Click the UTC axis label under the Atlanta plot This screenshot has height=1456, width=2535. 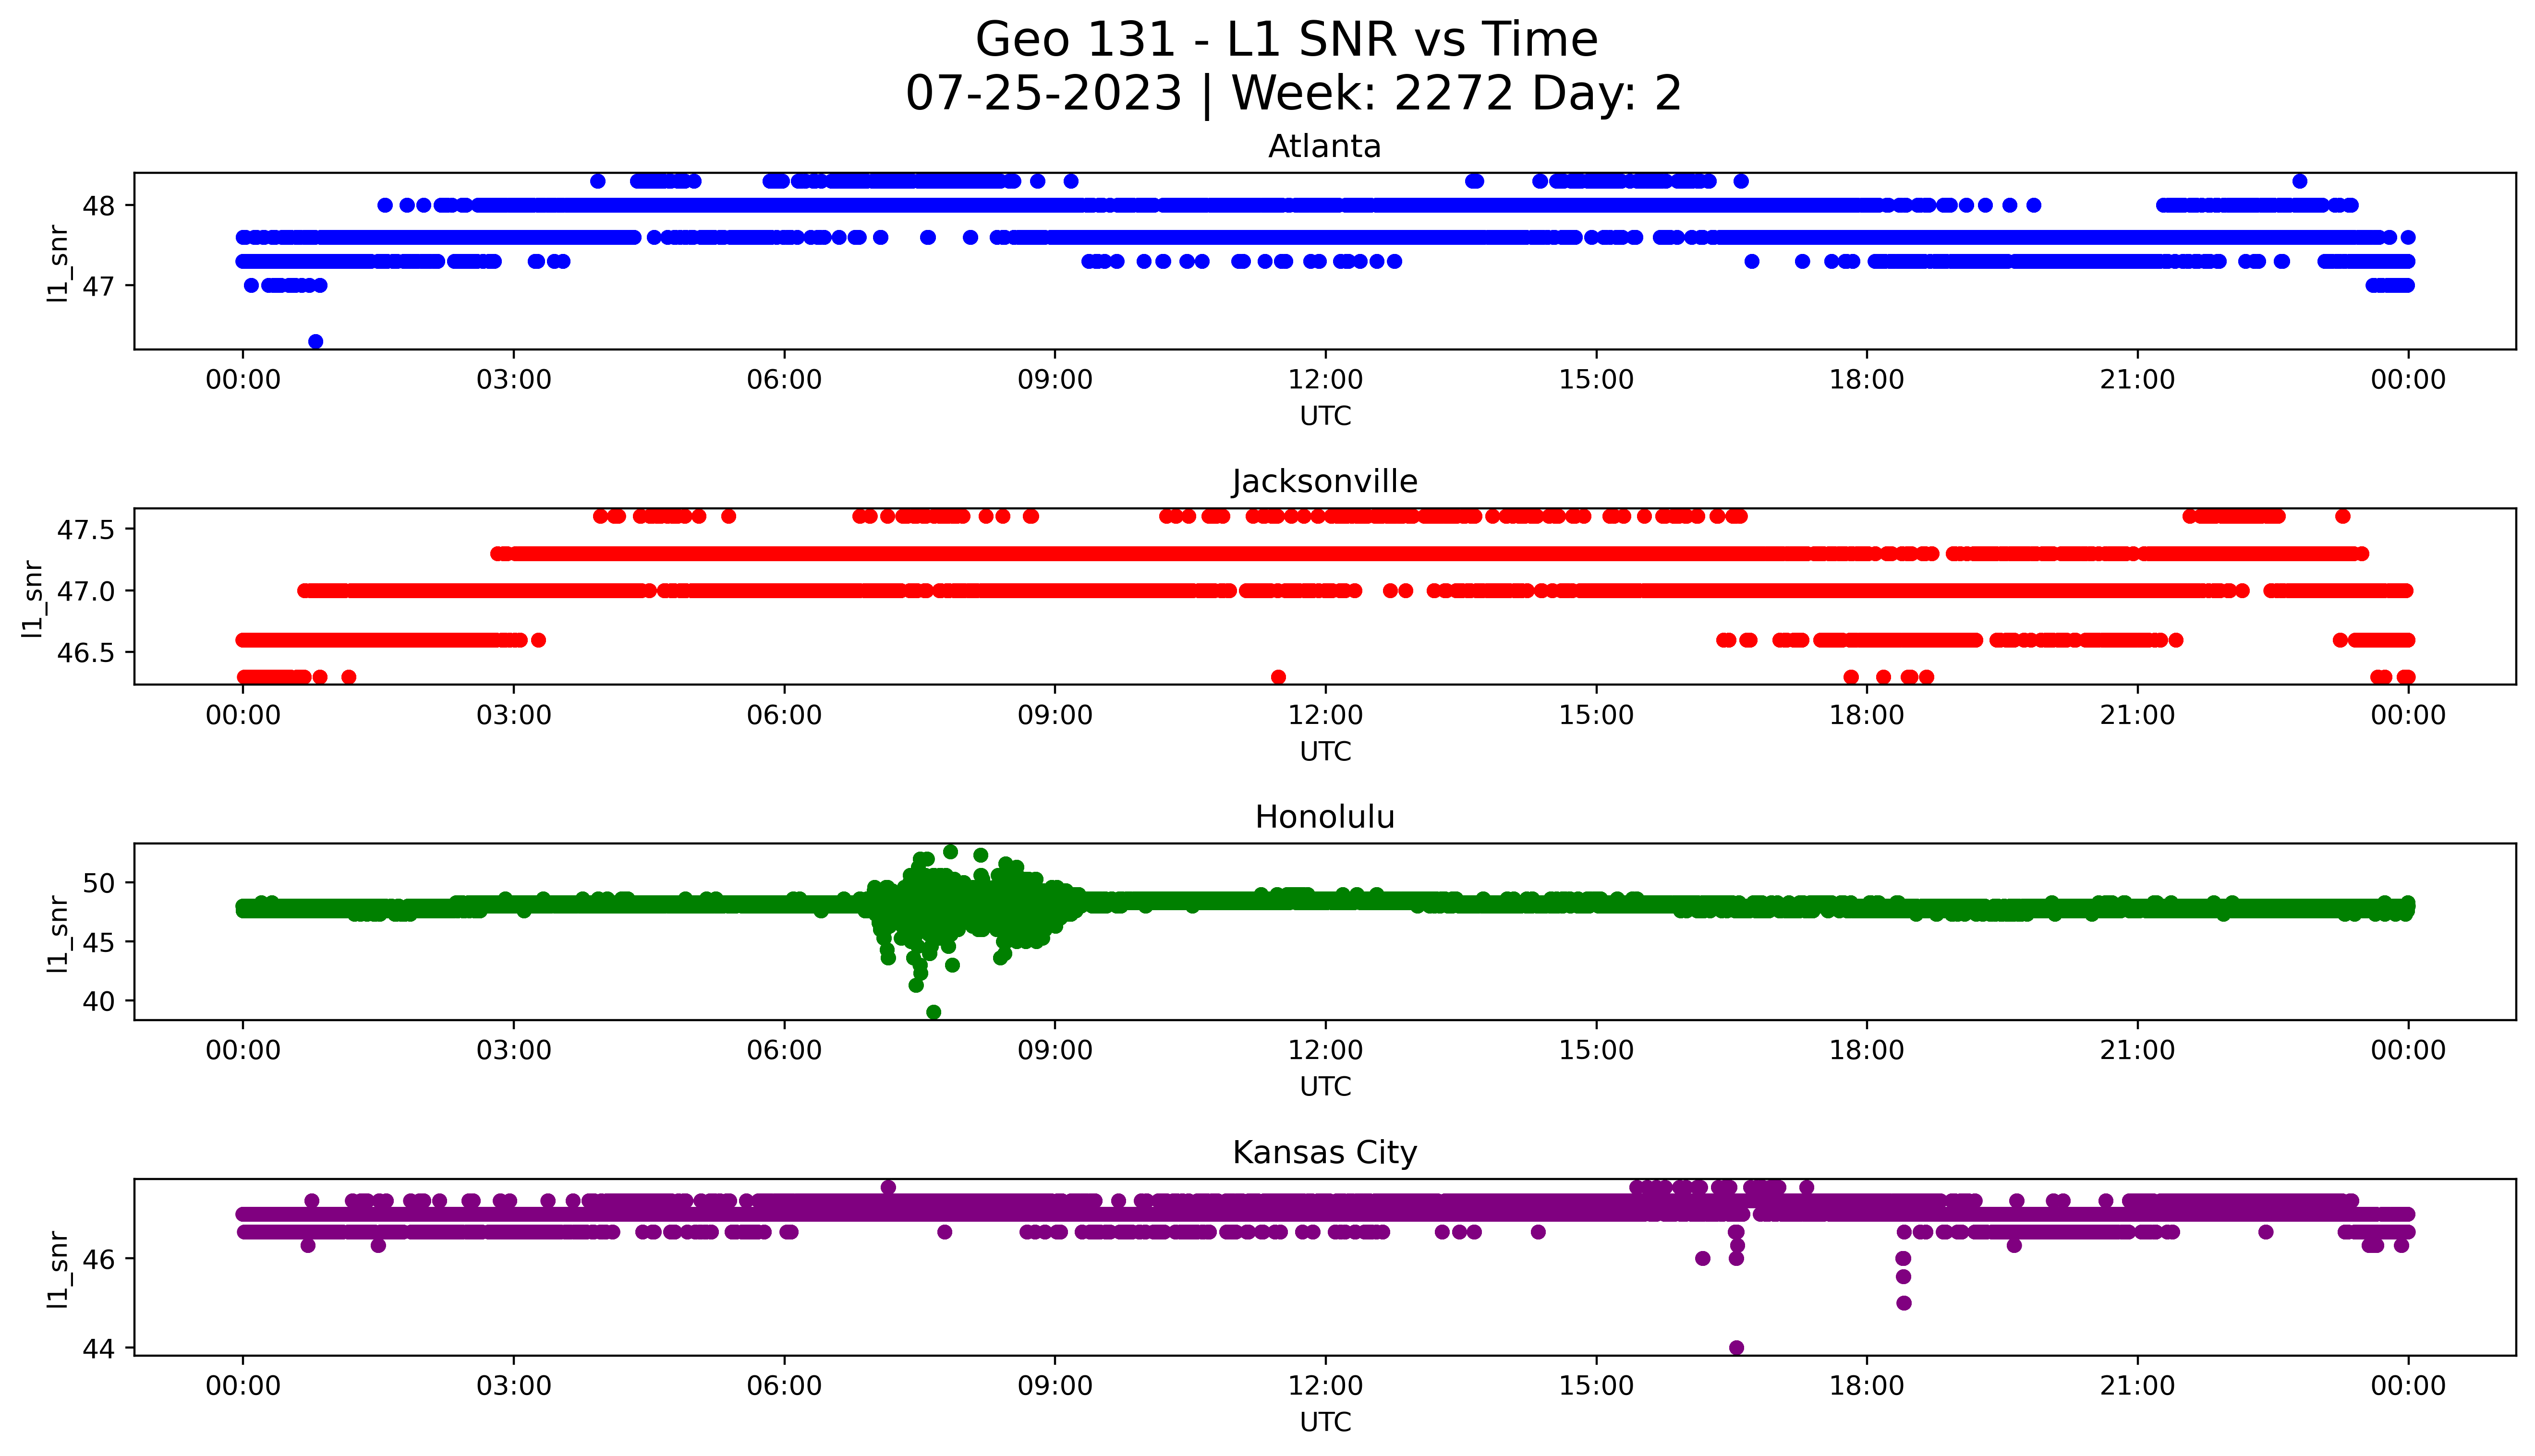(x=1325, y=416)
